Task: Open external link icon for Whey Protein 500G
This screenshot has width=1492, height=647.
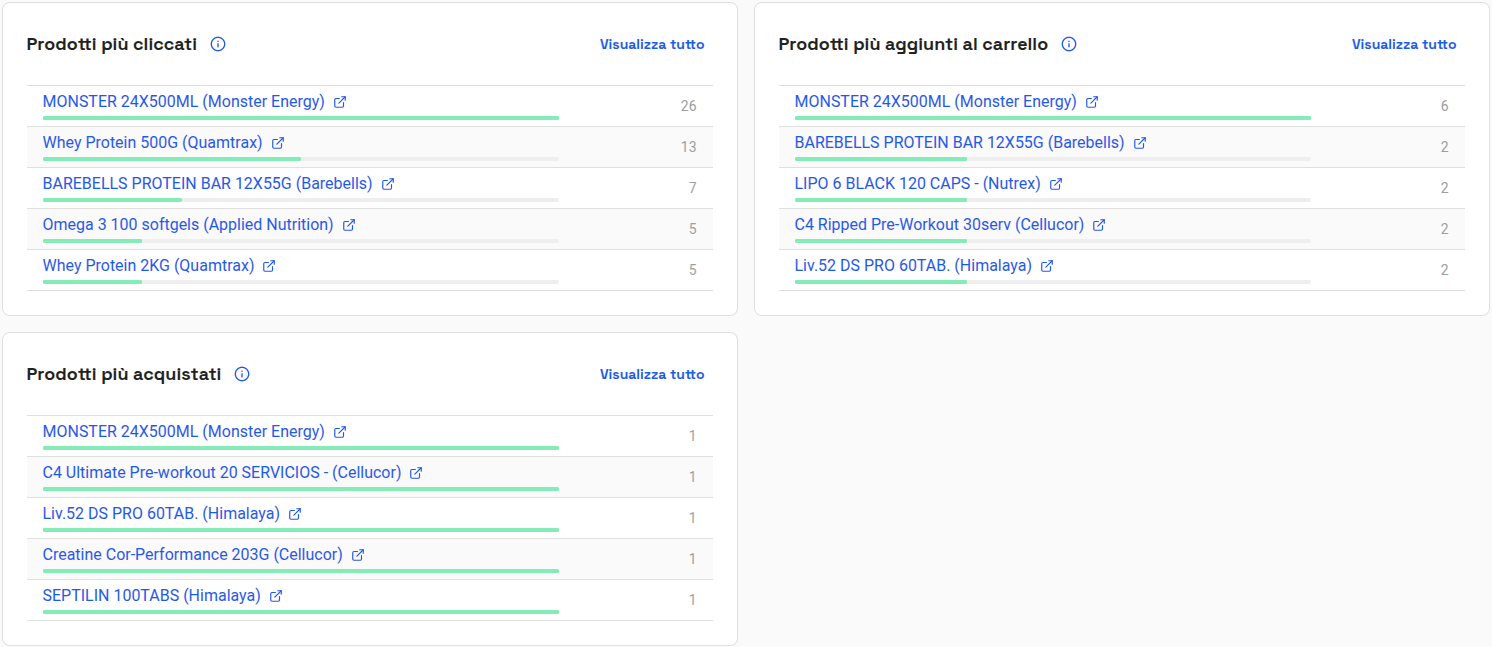Action: (x=278, y=143)
